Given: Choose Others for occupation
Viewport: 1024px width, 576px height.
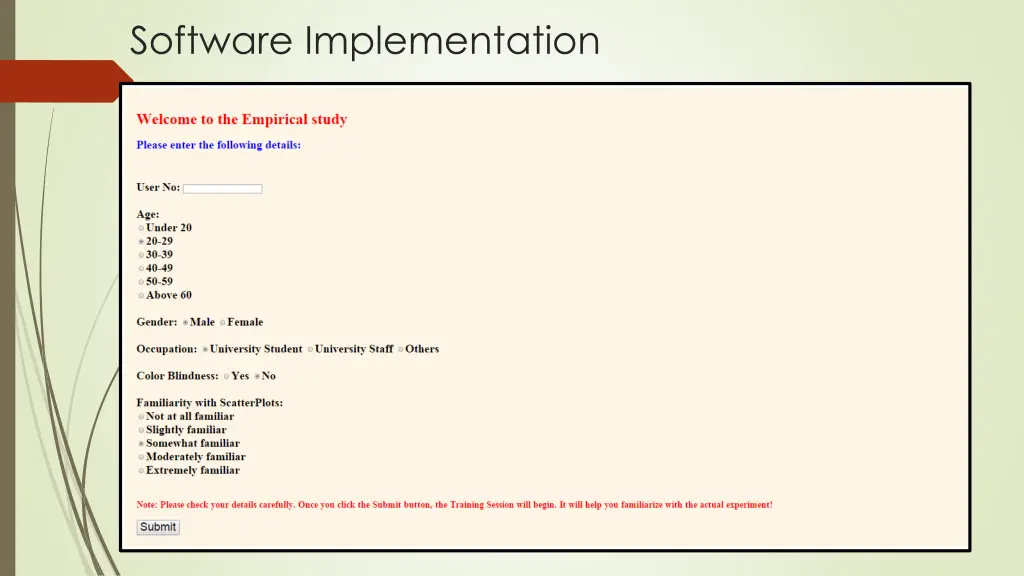Looking at the screenshot, I should coord(399,349).
